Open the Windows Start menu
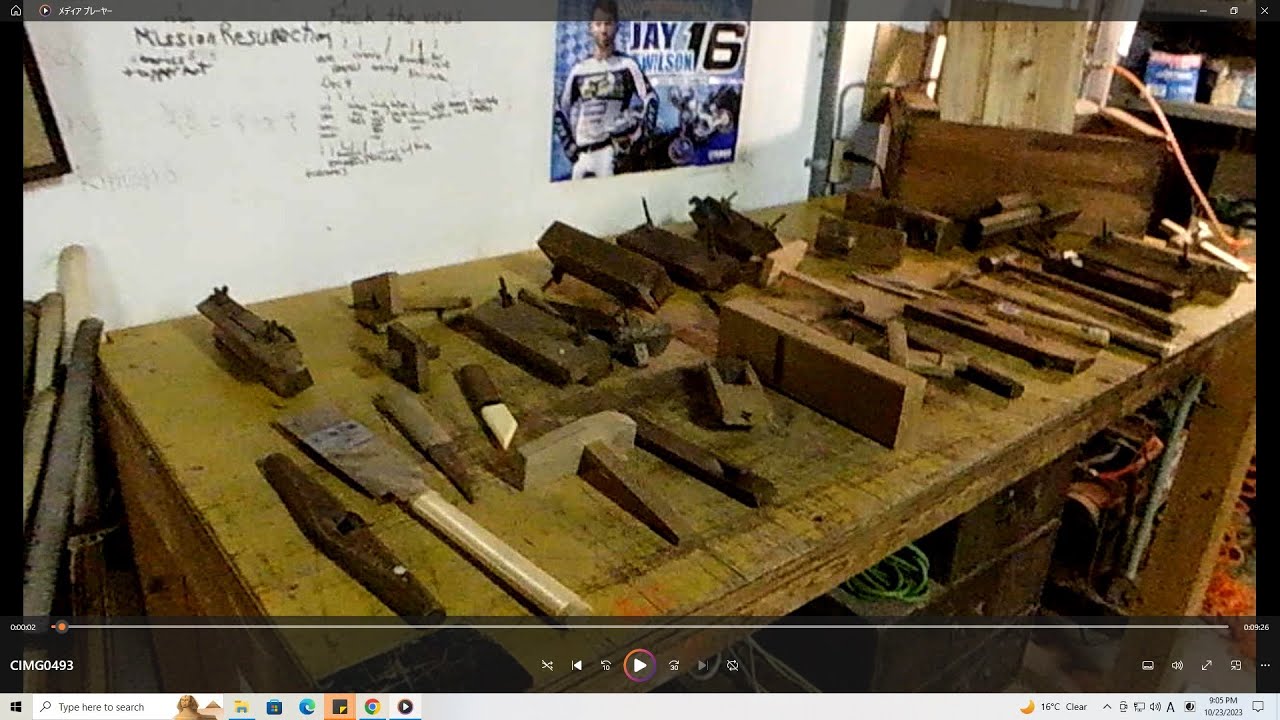The image size is (1280, 720). click(16, 707)
